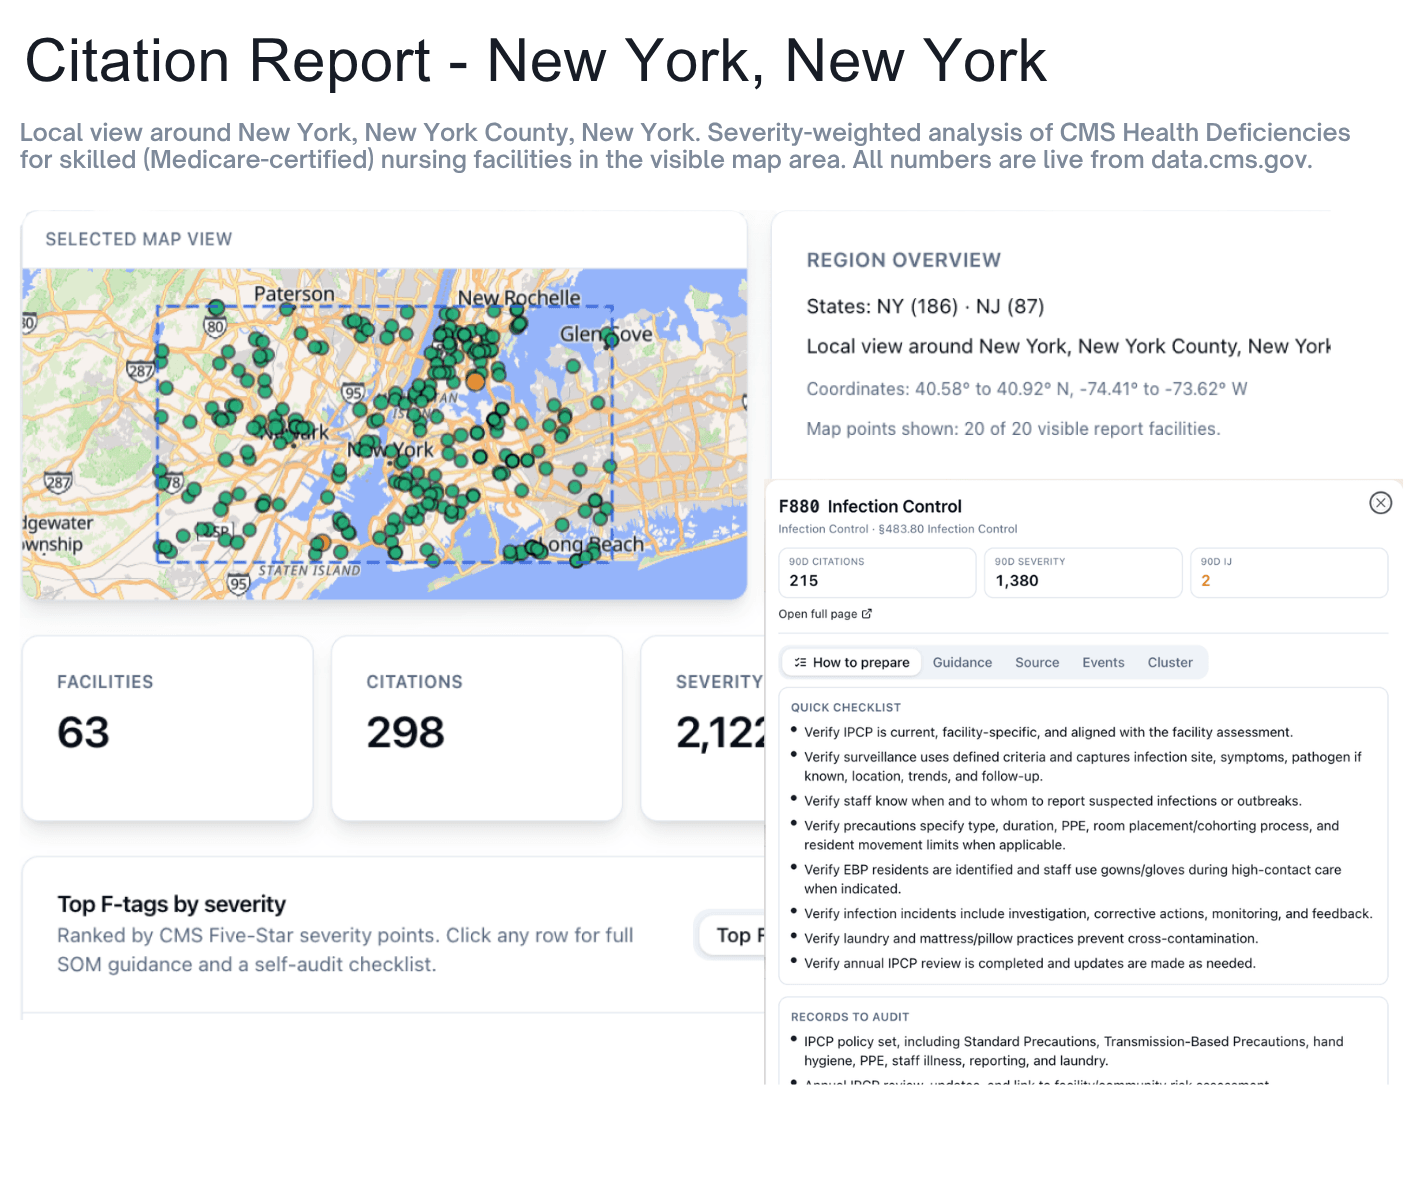Click the 90D Severity value 1,380

(1017, 580)
